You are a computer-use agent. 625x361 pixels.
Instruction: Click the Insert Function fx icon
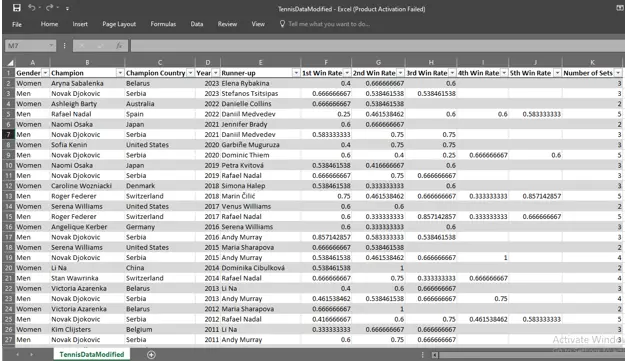tap(119, 46)
